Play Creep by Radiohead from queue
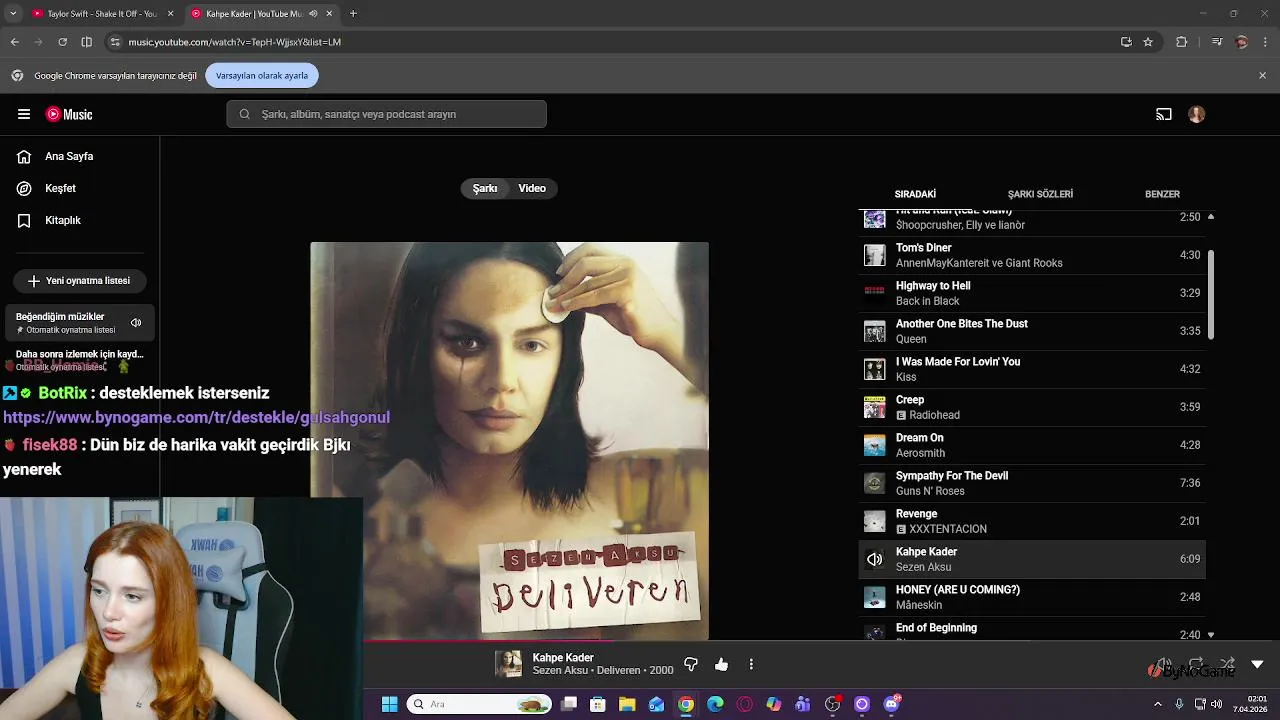Viewport: 1280px width, 720px height. pyautogui.click(x=1032, y=407)
